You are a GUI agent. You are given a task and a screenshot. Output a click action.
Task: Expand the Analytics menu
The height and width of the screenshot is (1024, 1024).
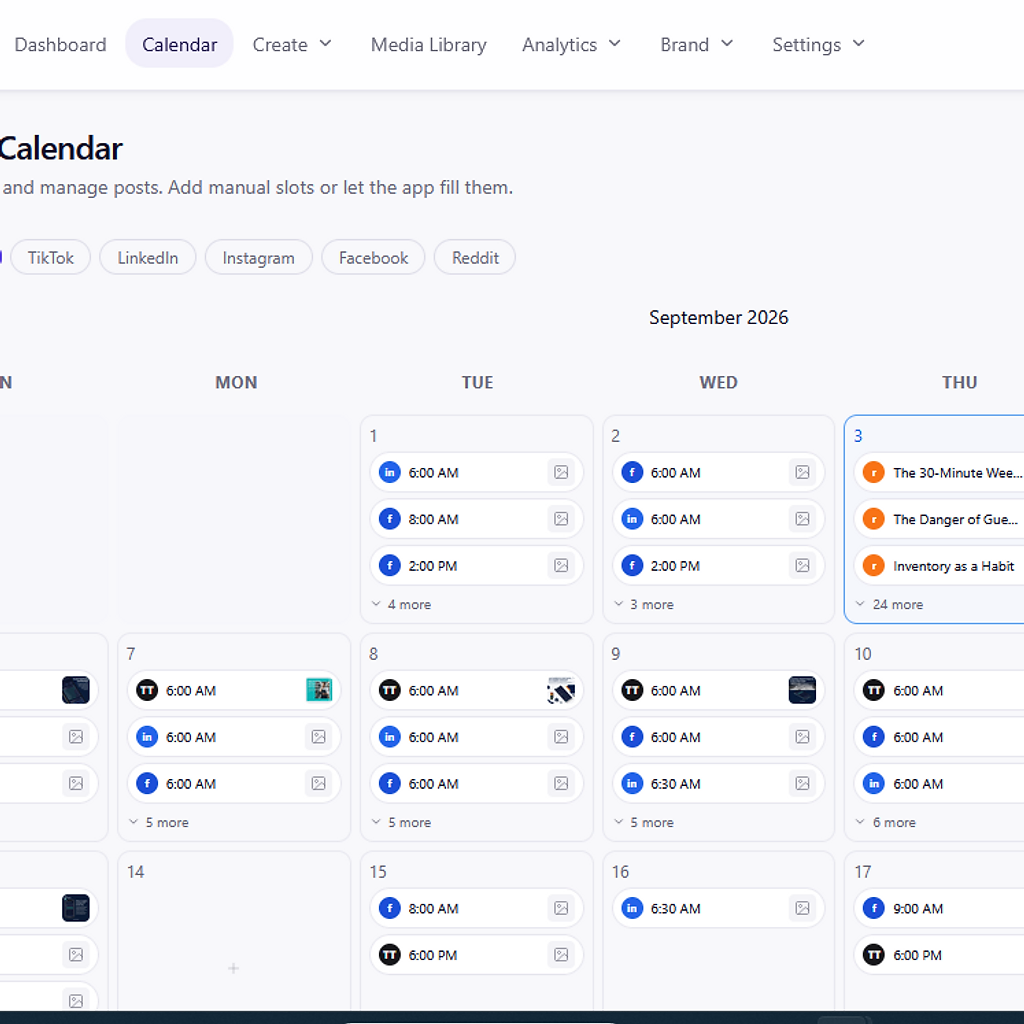pos(571,44)
